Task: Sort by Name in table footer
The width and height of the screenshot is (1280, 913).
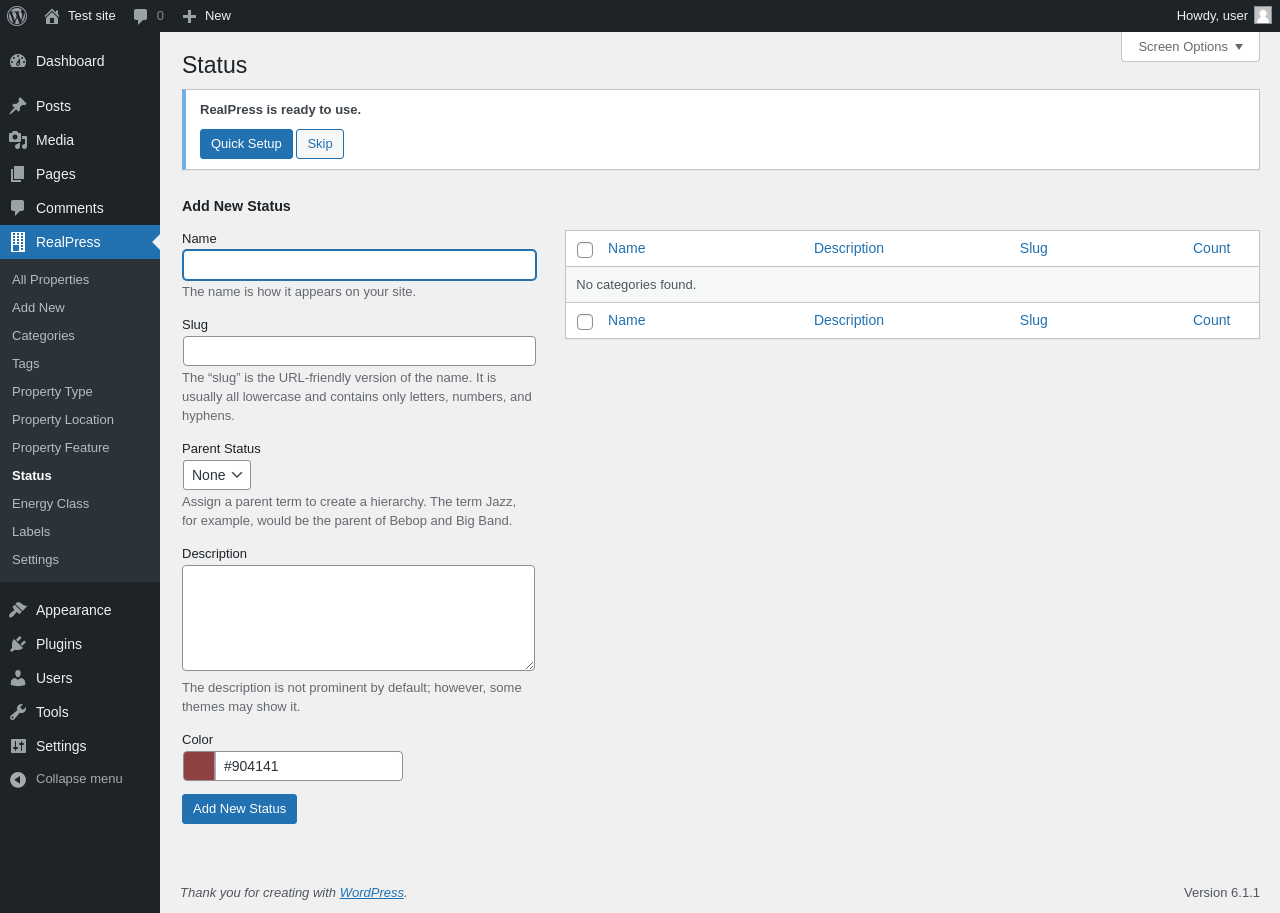Action: click(627, 320)
